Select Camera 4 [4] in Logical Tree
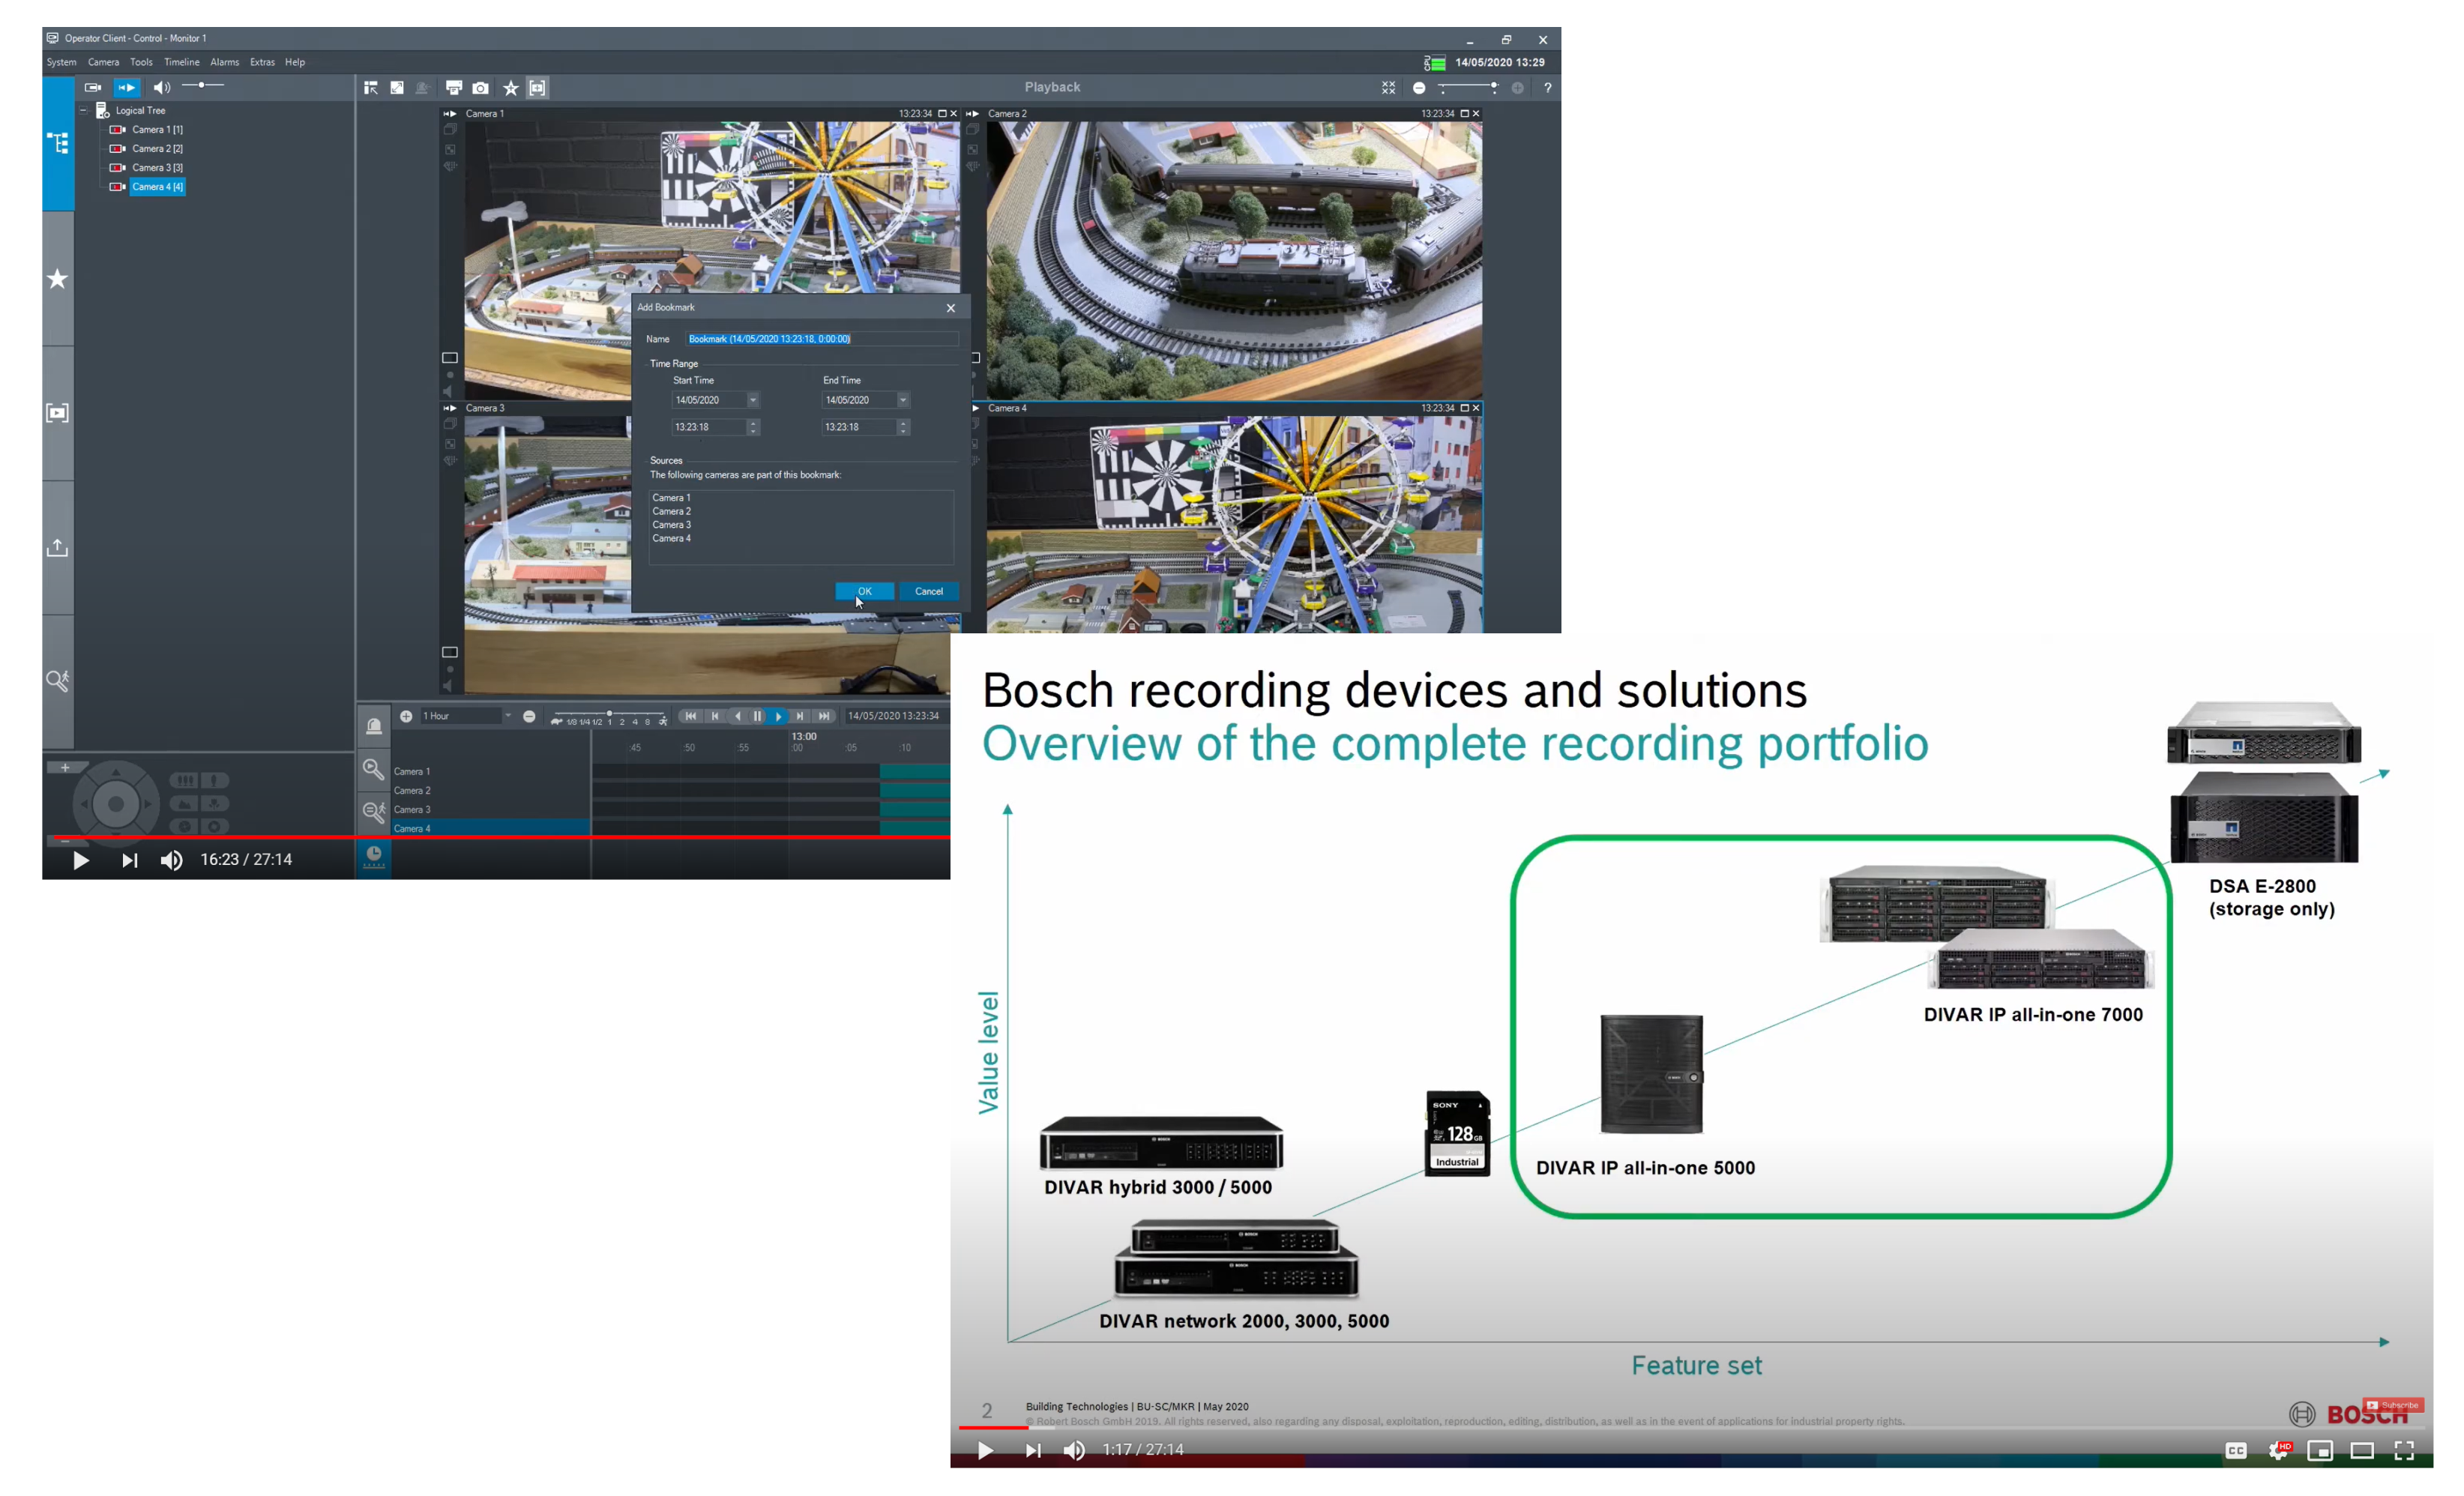Viewport: 2464px width, 1496px height. [x=157, y=187]
